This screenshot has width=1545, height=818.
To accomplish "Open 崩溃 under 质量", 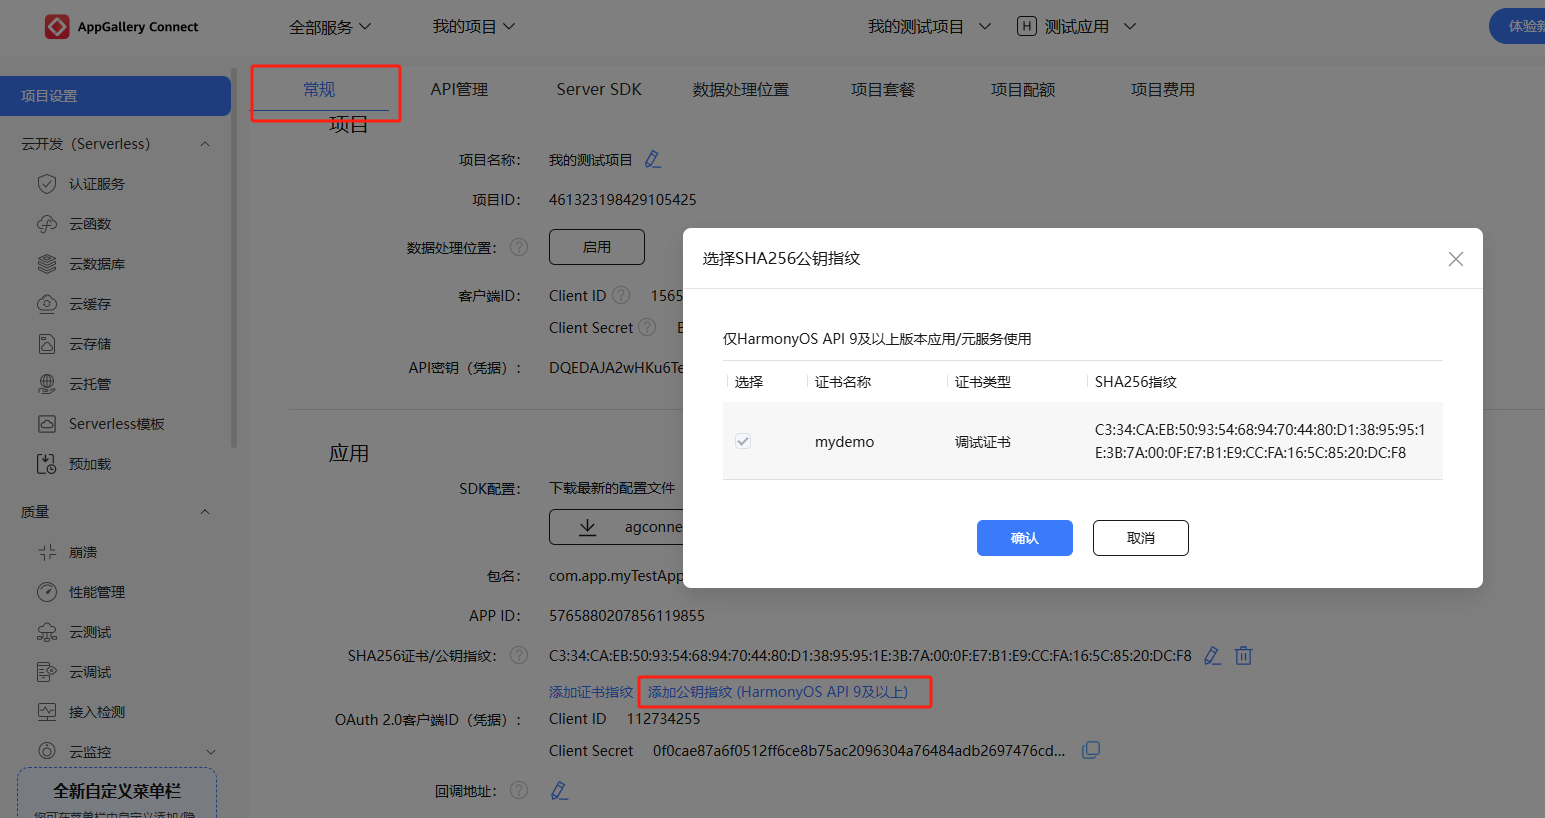I will 83,552.
